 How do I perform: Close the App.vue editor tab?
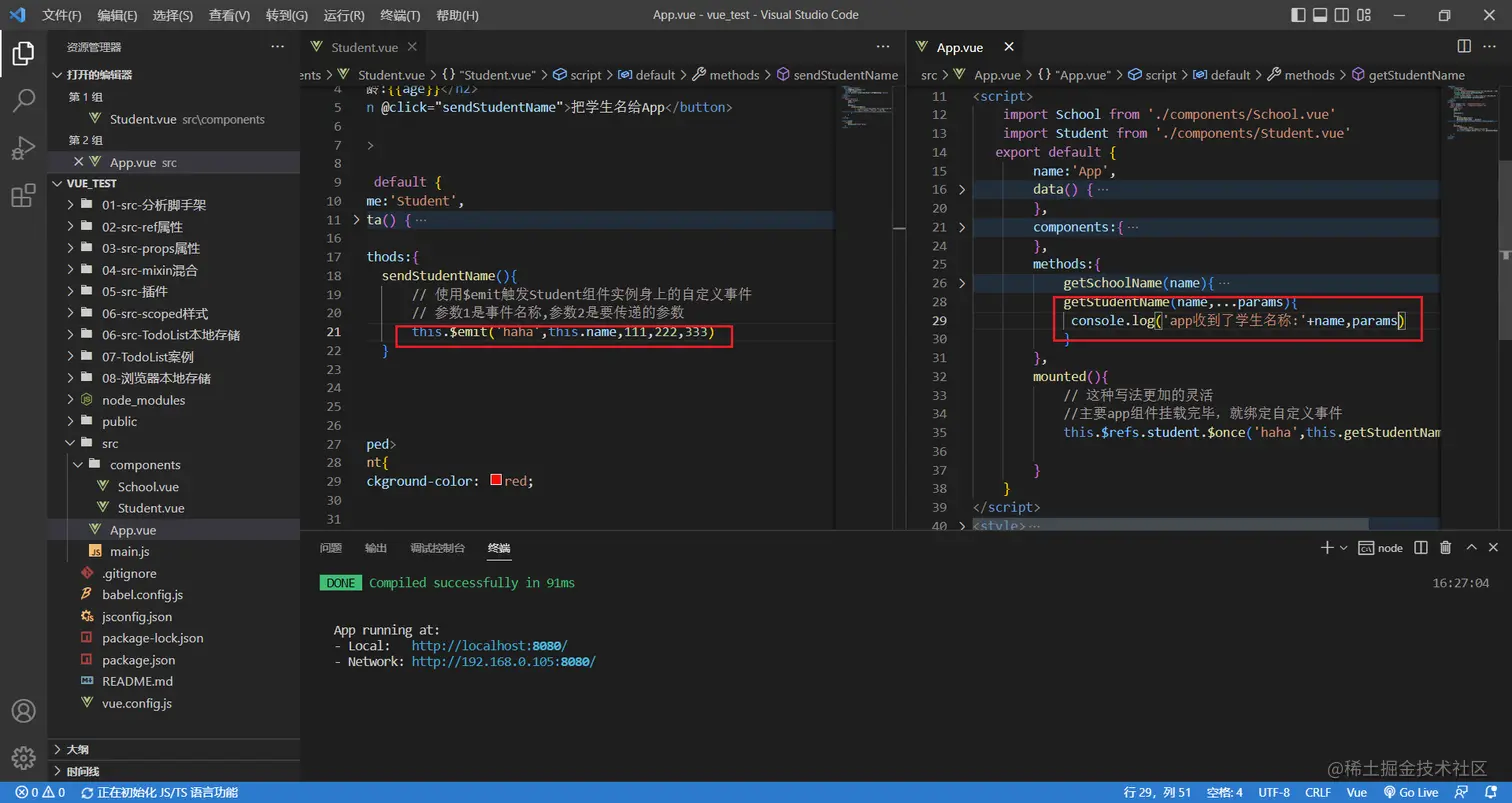point(1009,46)
